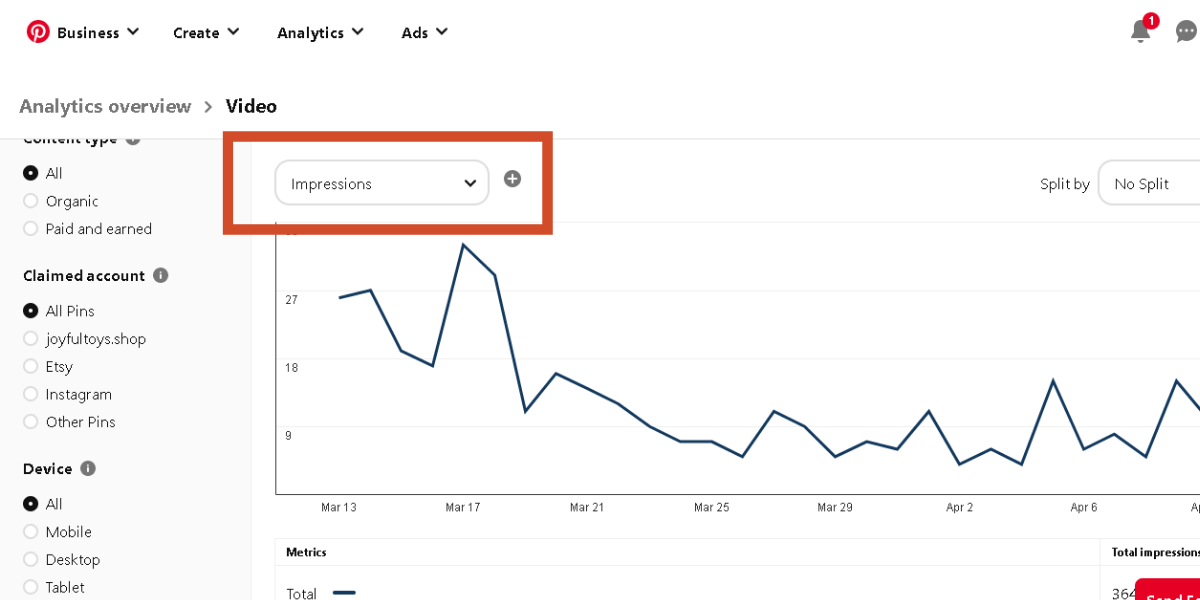
Task: Go to Analytics overview breadcrumb
Action: pyautogui.click(x=105, y=106)
